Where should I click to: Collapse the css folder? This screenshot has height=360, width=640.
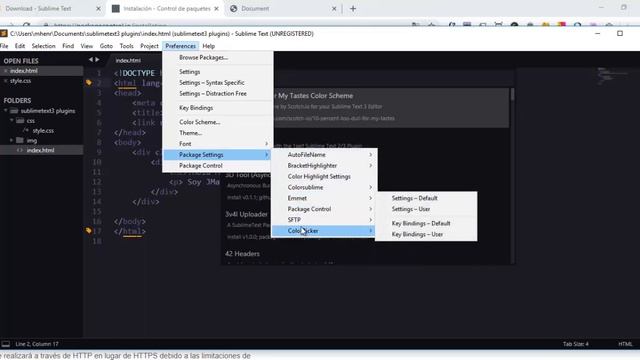(11, 121)
